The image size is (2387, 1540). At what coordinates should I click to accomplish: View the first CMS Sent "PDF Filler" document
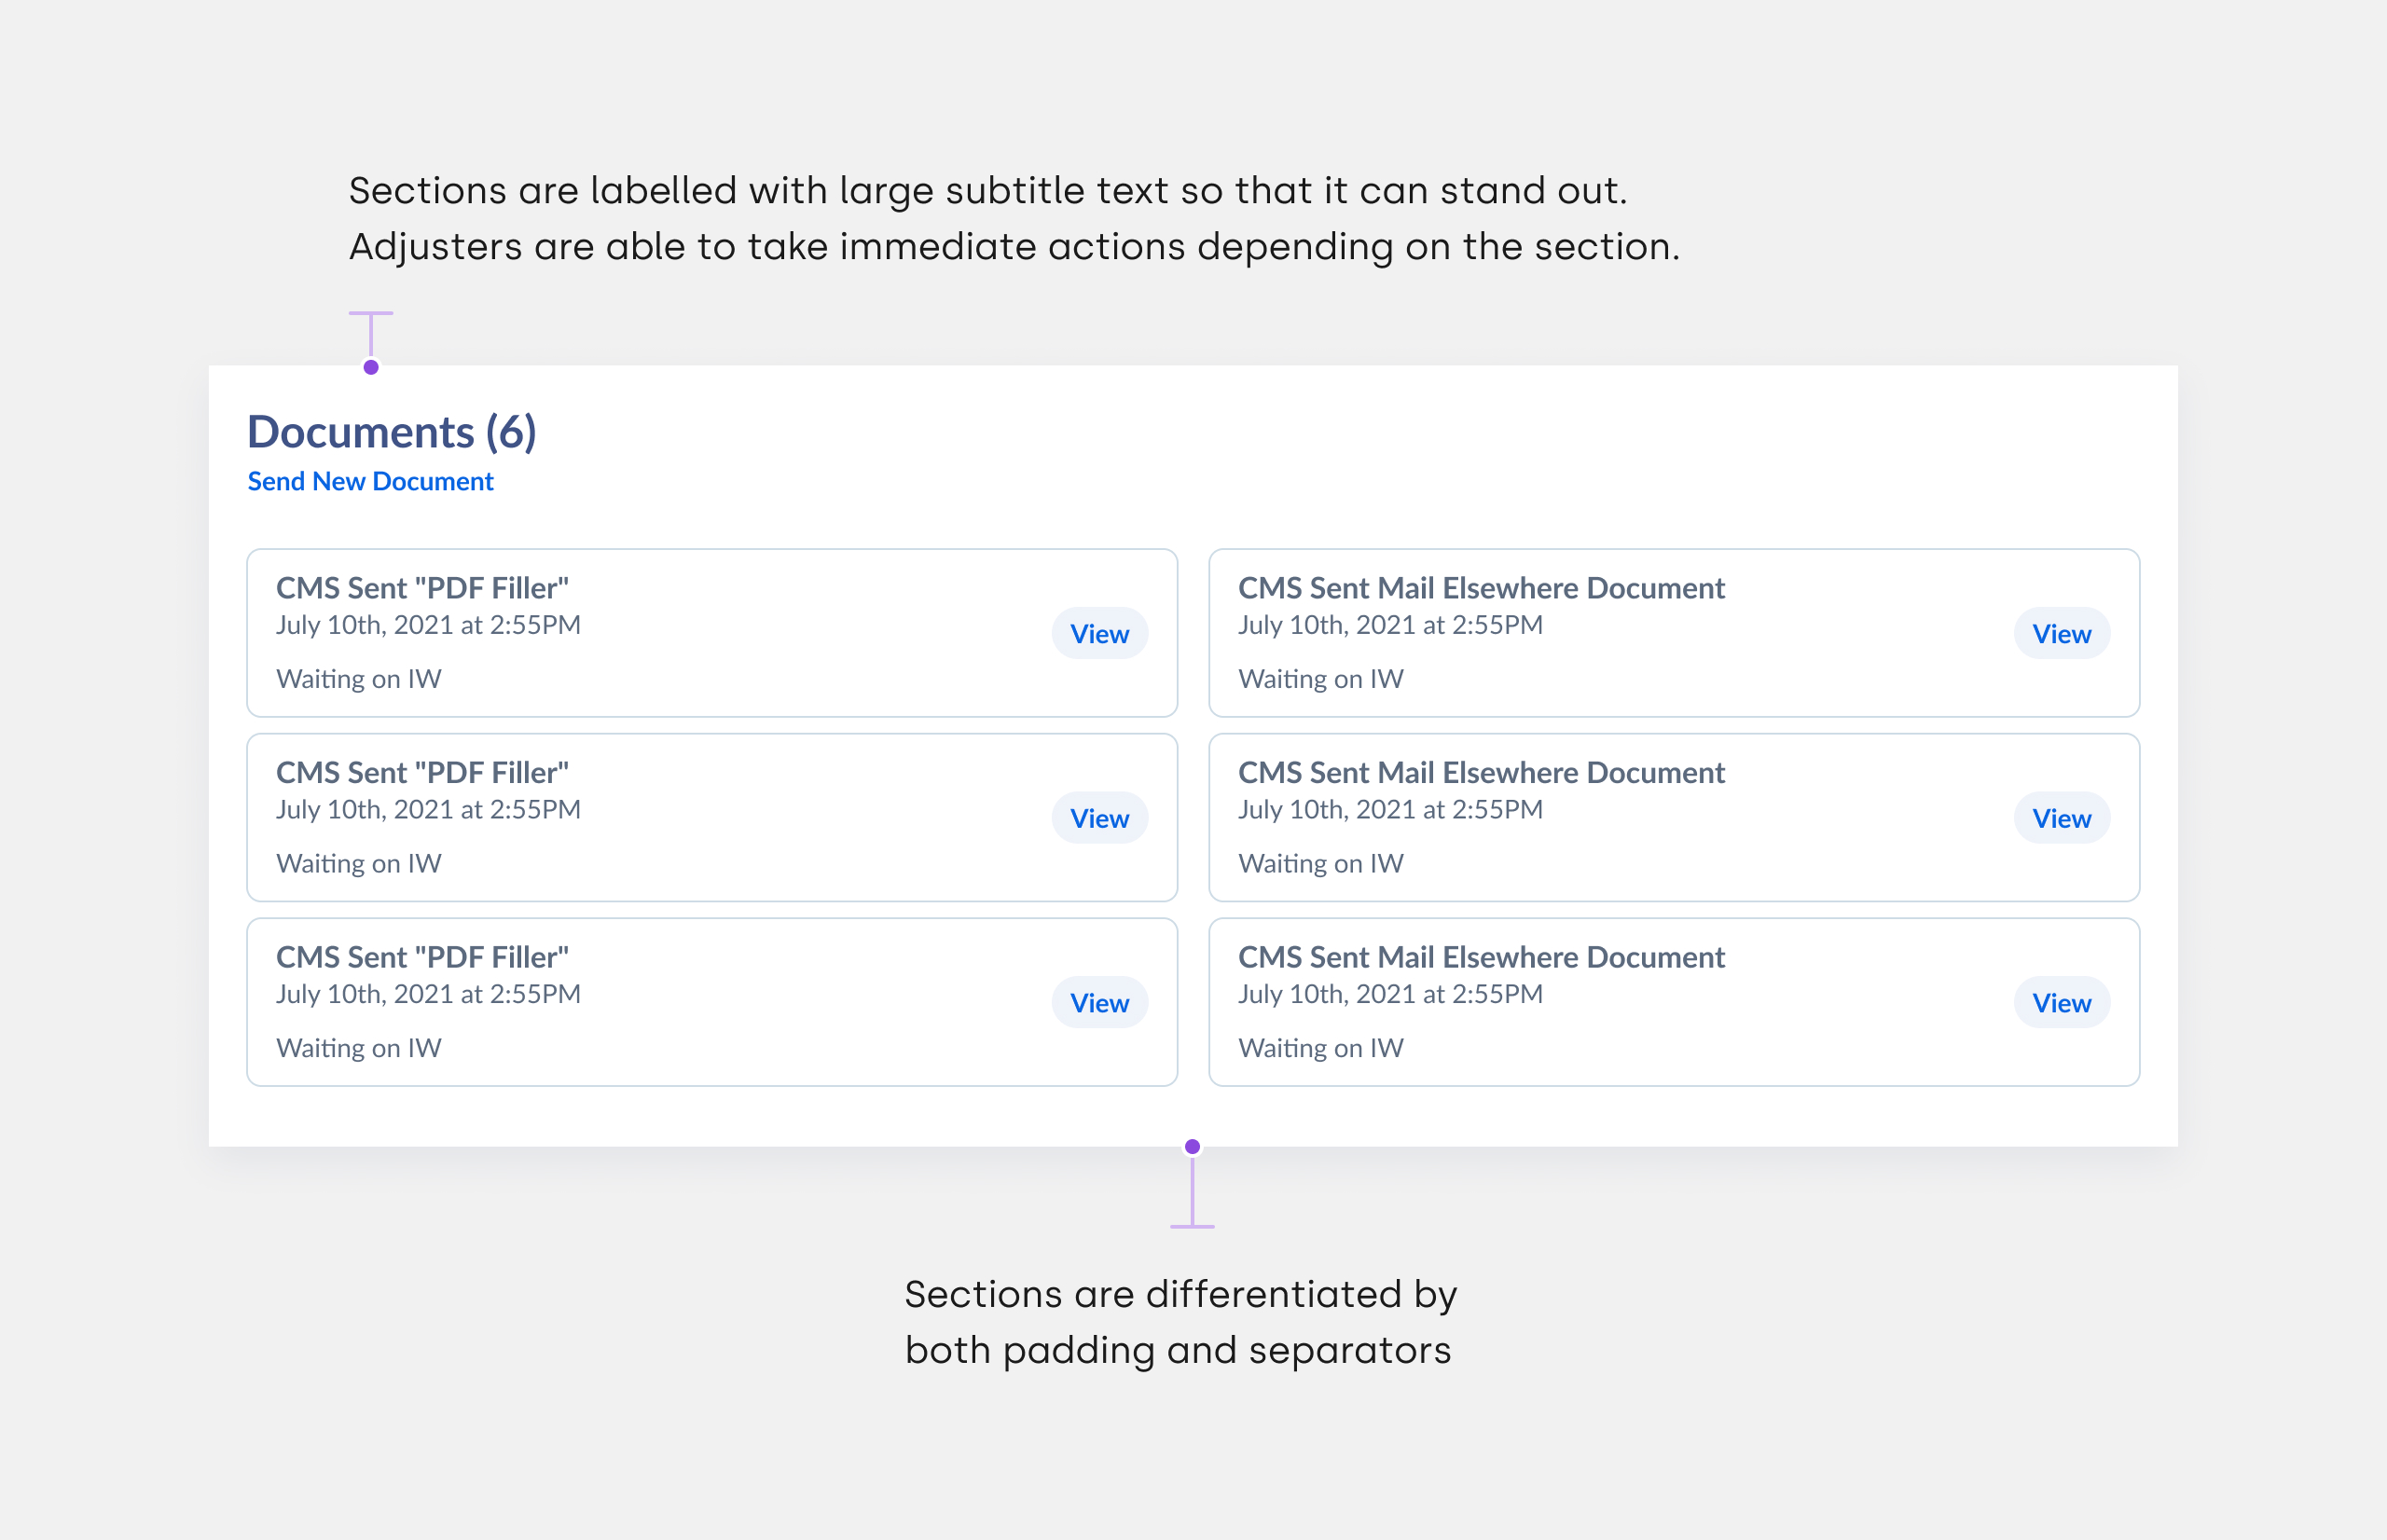click(x=1100, y=633)
